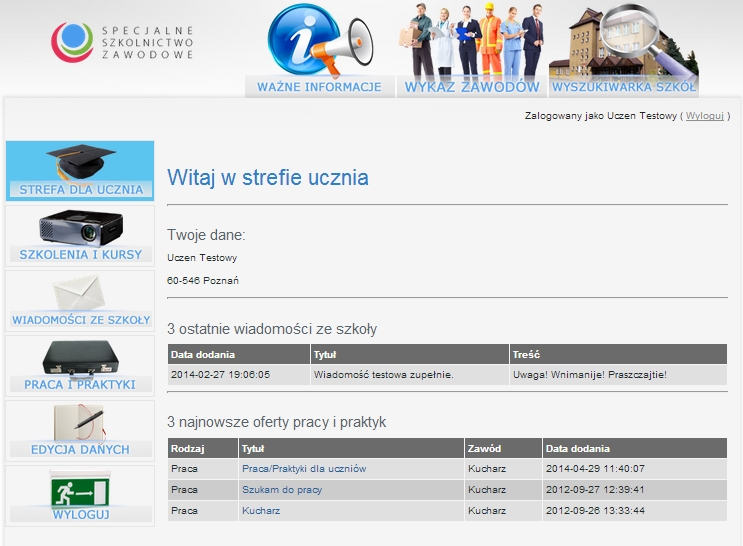This screenshot has height=546, width=743.
Task: Click the Specjalne Szkolnictwo Zawodowe logo
Action: coord(122,42)
